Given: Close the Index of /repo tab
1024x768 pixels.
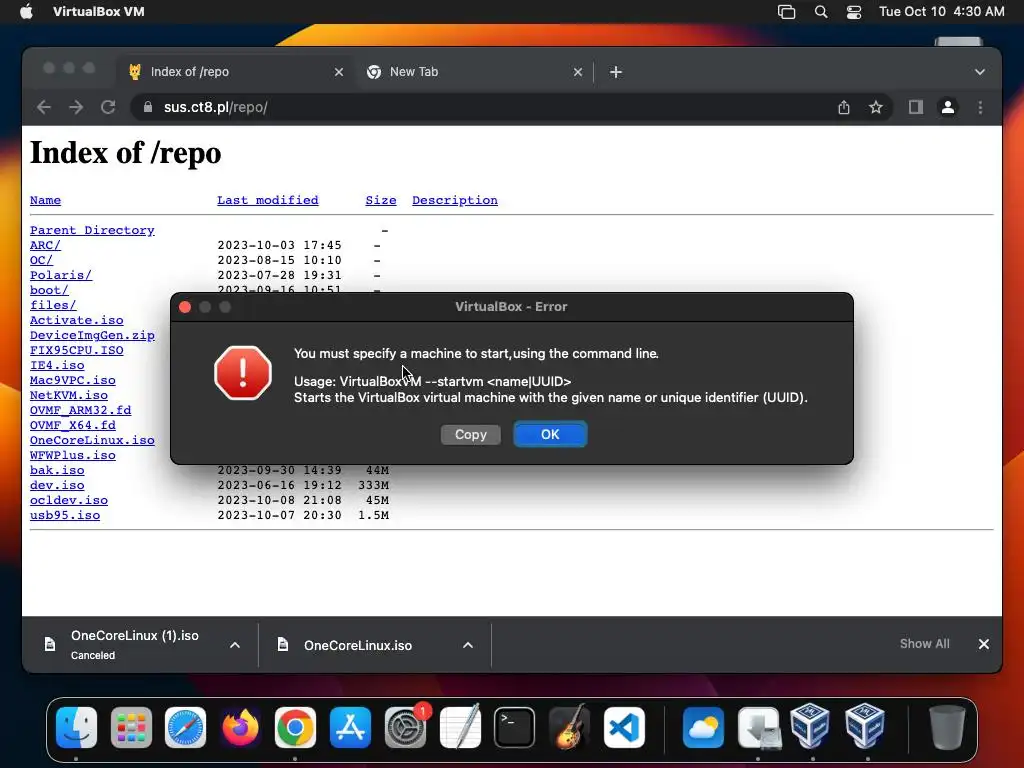Looking at the screenshot, I should pyautogui.click(x=339, y=72).
